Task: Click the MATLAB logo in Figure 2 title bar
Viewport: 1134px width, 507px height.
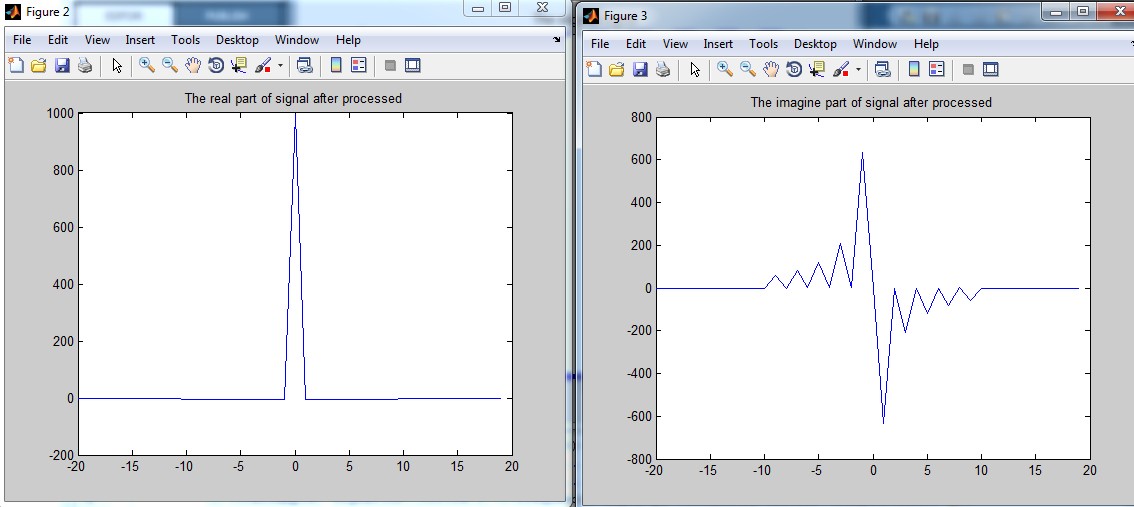Action: point(13,12)
